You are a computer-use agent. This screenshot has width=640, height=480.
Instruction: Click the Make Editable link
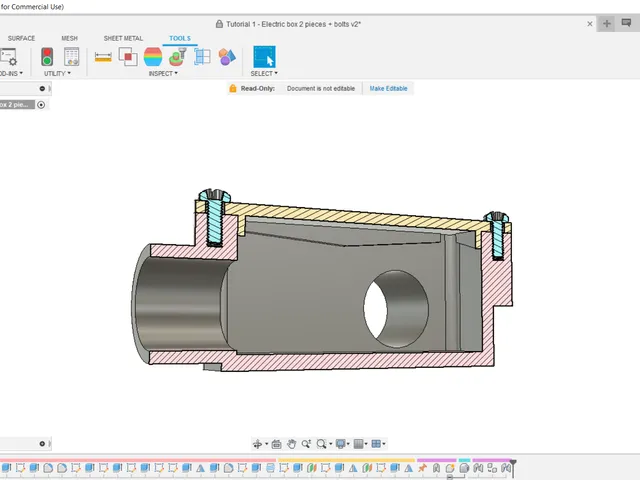pos(388,89)
